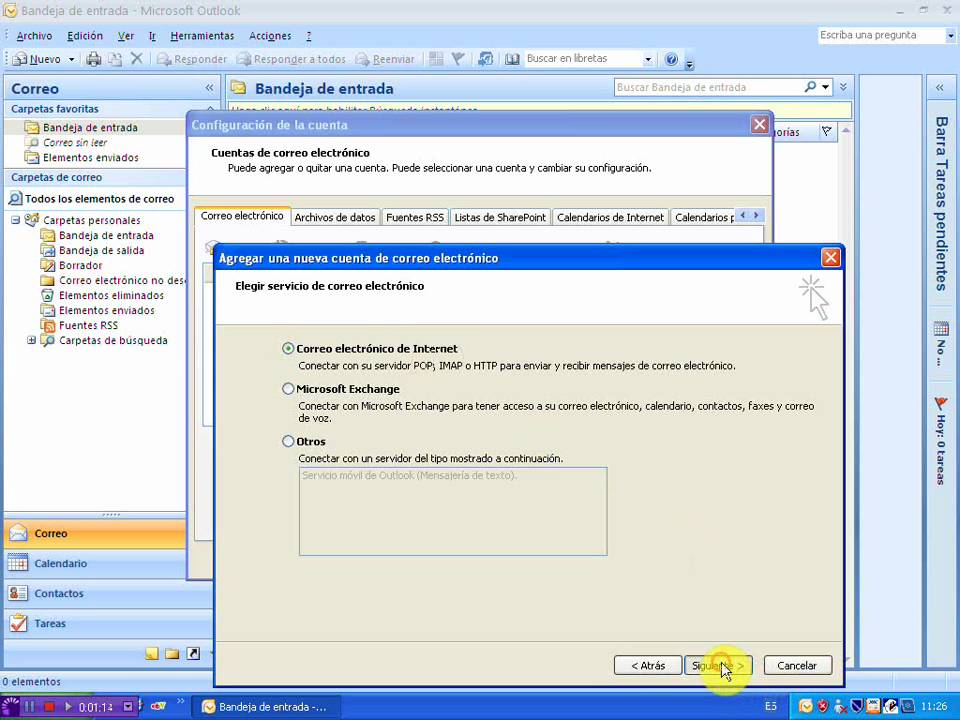Cancel the new account wizard

tap(798, 666)
